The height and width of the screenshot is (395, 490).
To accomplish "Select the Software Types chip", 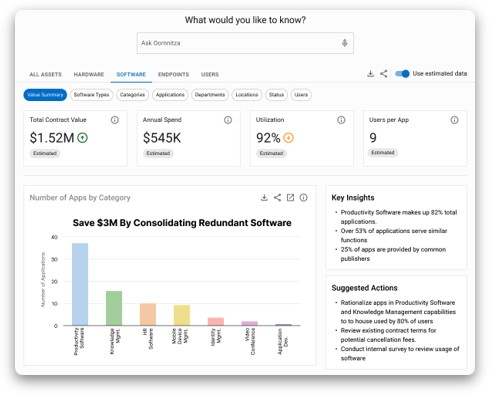I will pyautogui.click(x=91, y=95).
